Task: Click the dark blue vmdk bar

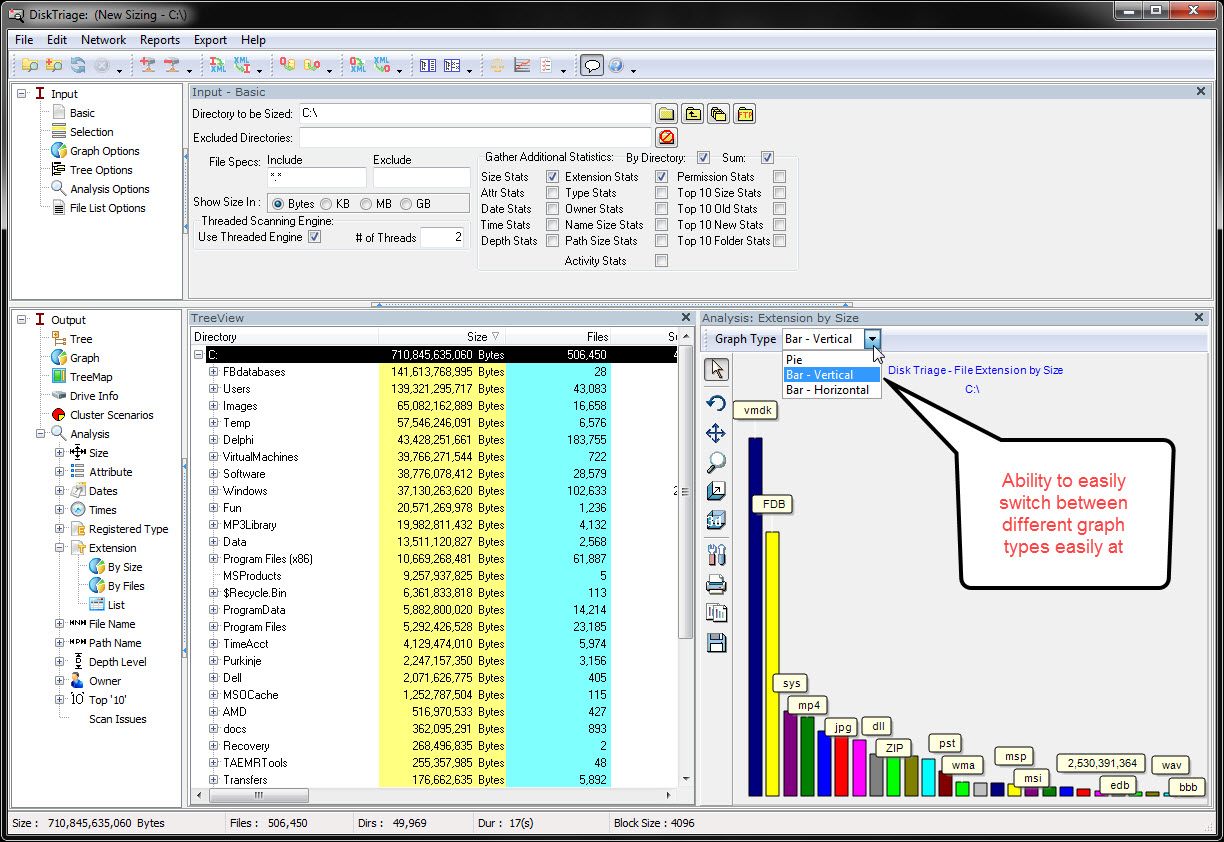Action: 755,616
